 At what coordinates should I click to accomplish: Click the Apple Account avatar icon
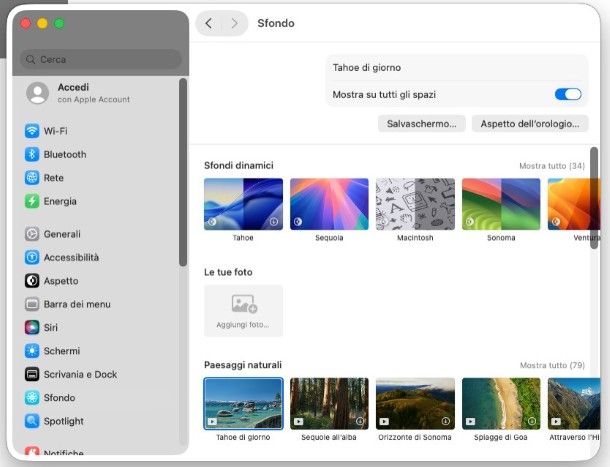pos(37,93)
